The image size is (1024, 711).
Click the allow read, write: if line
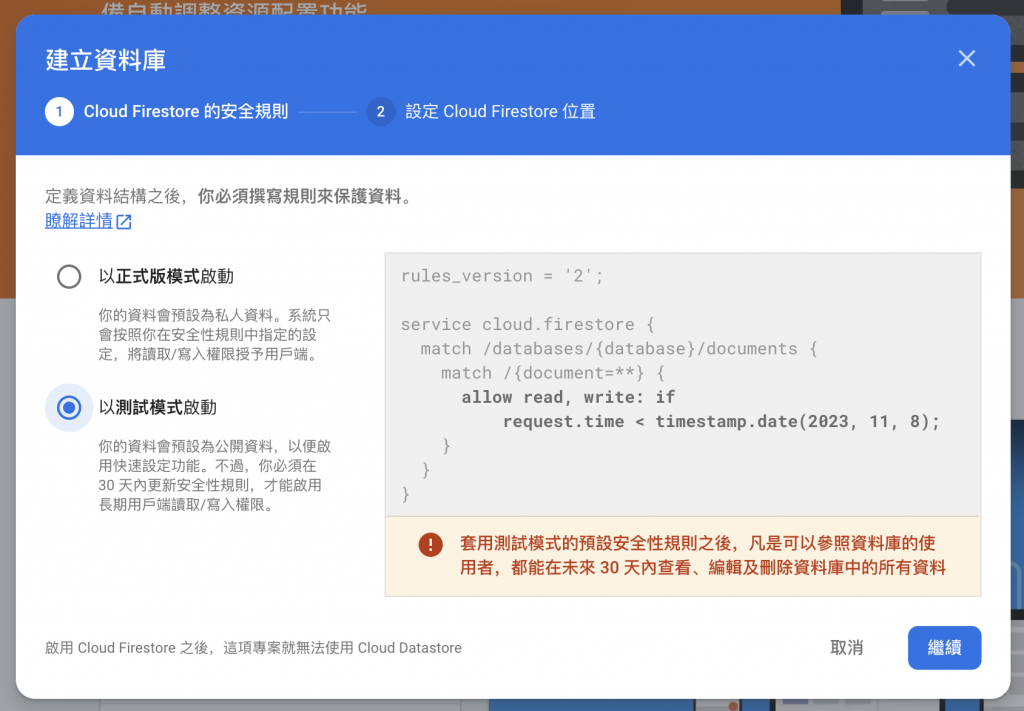point(568,397)
